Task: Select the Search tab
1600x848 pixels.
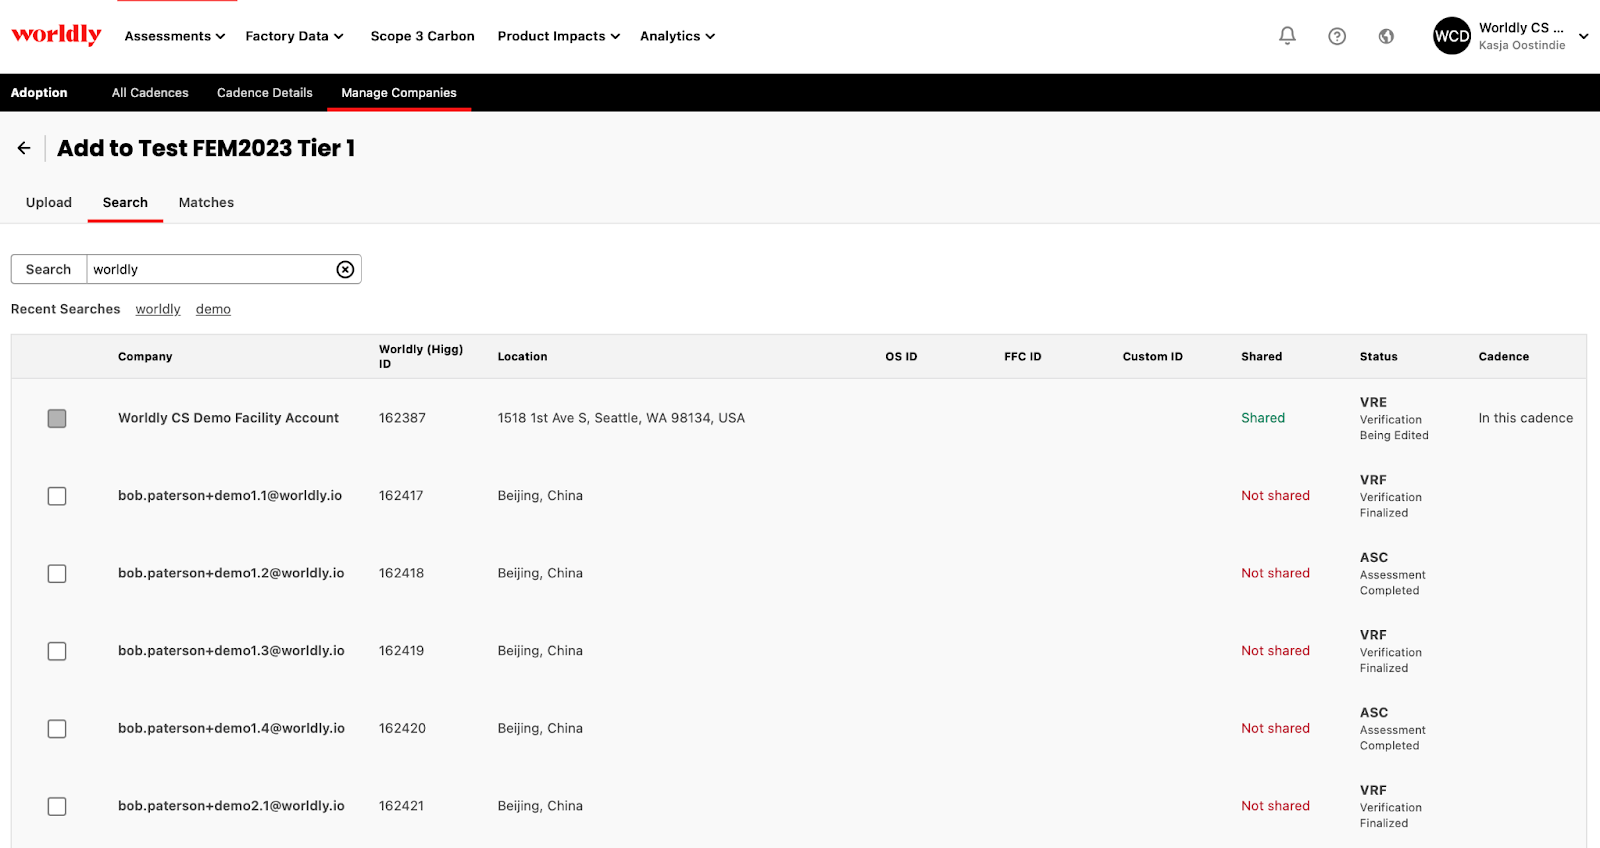Action: point(125,202)
